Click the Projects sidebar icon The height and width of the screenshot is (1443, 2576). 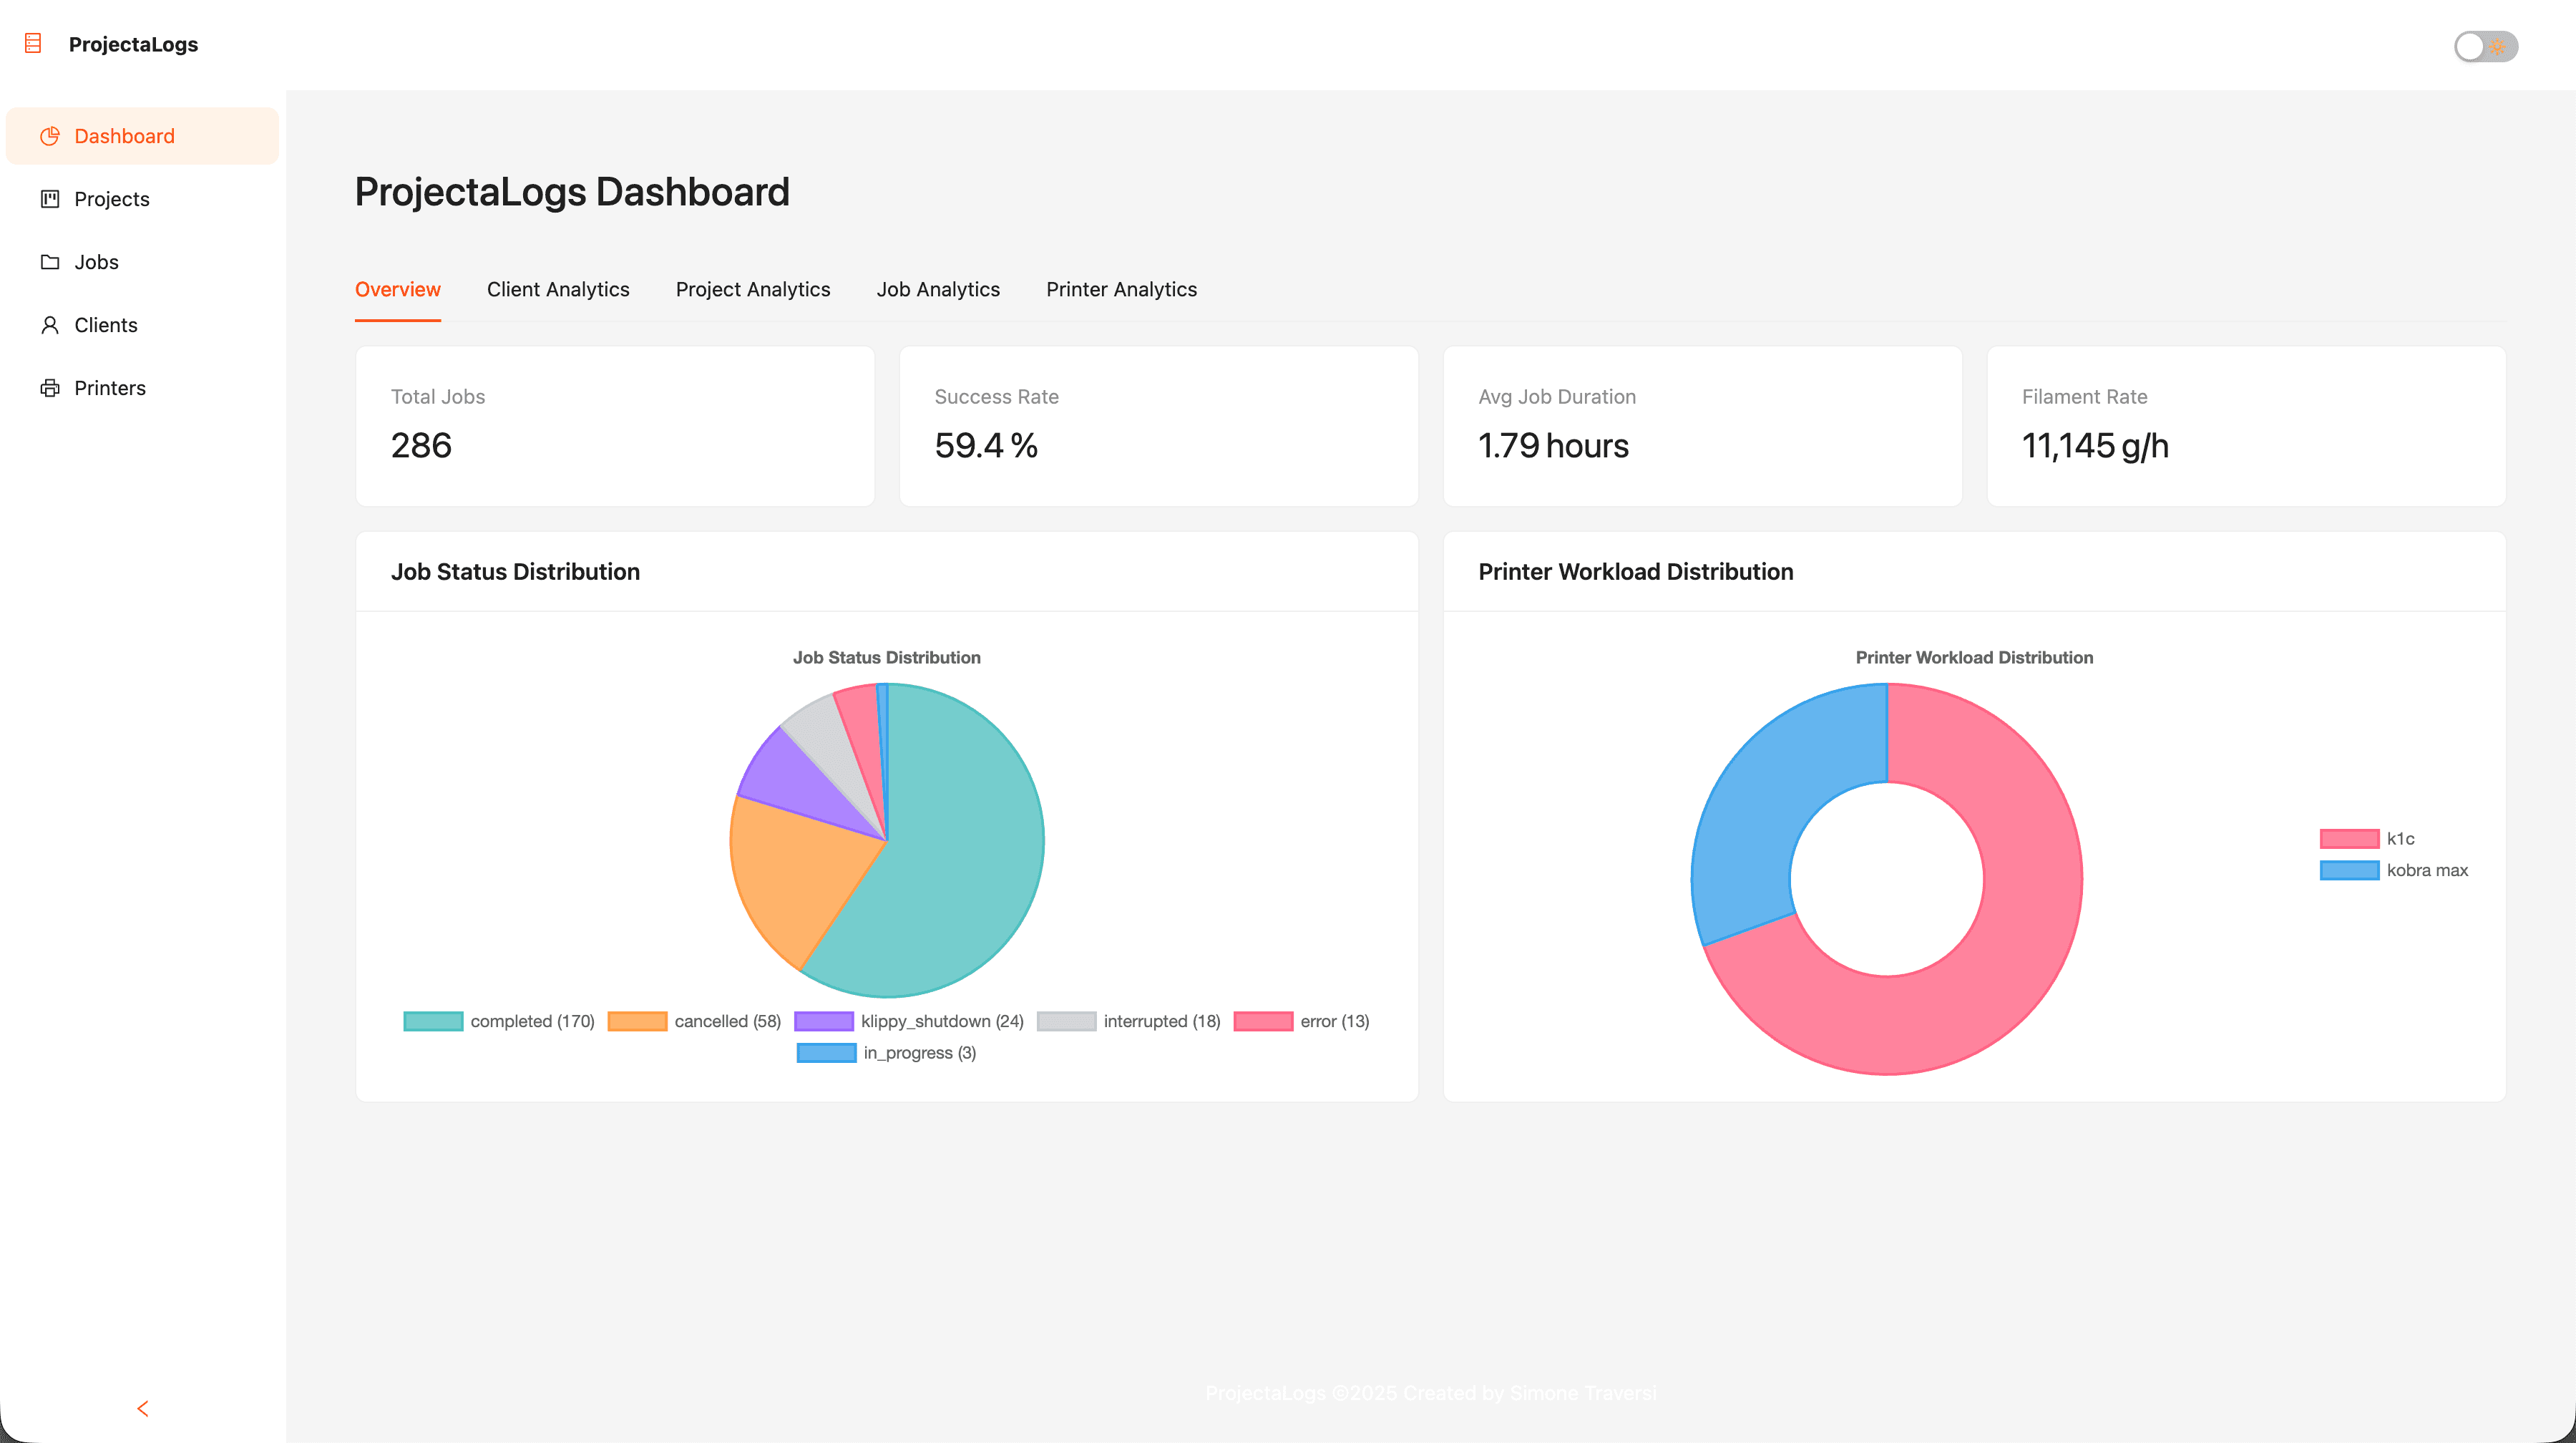tap(49, 199)
